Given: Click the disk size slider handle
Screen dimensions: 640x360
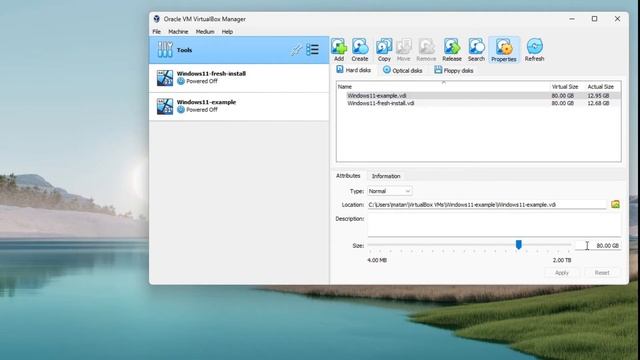Looking at the screenshot, I should [518, 244].
